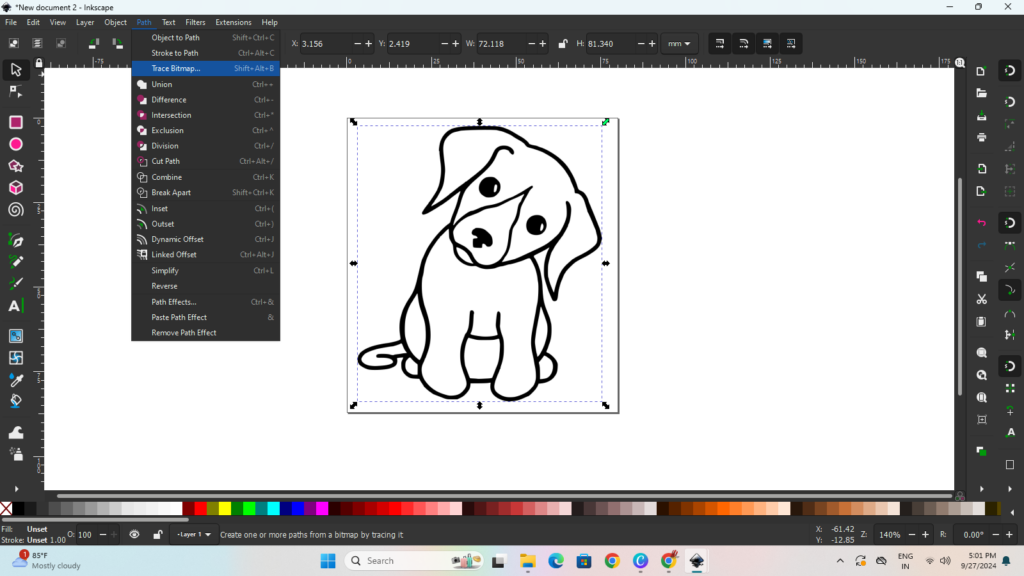Select the Star/Polygon tool

16,166
